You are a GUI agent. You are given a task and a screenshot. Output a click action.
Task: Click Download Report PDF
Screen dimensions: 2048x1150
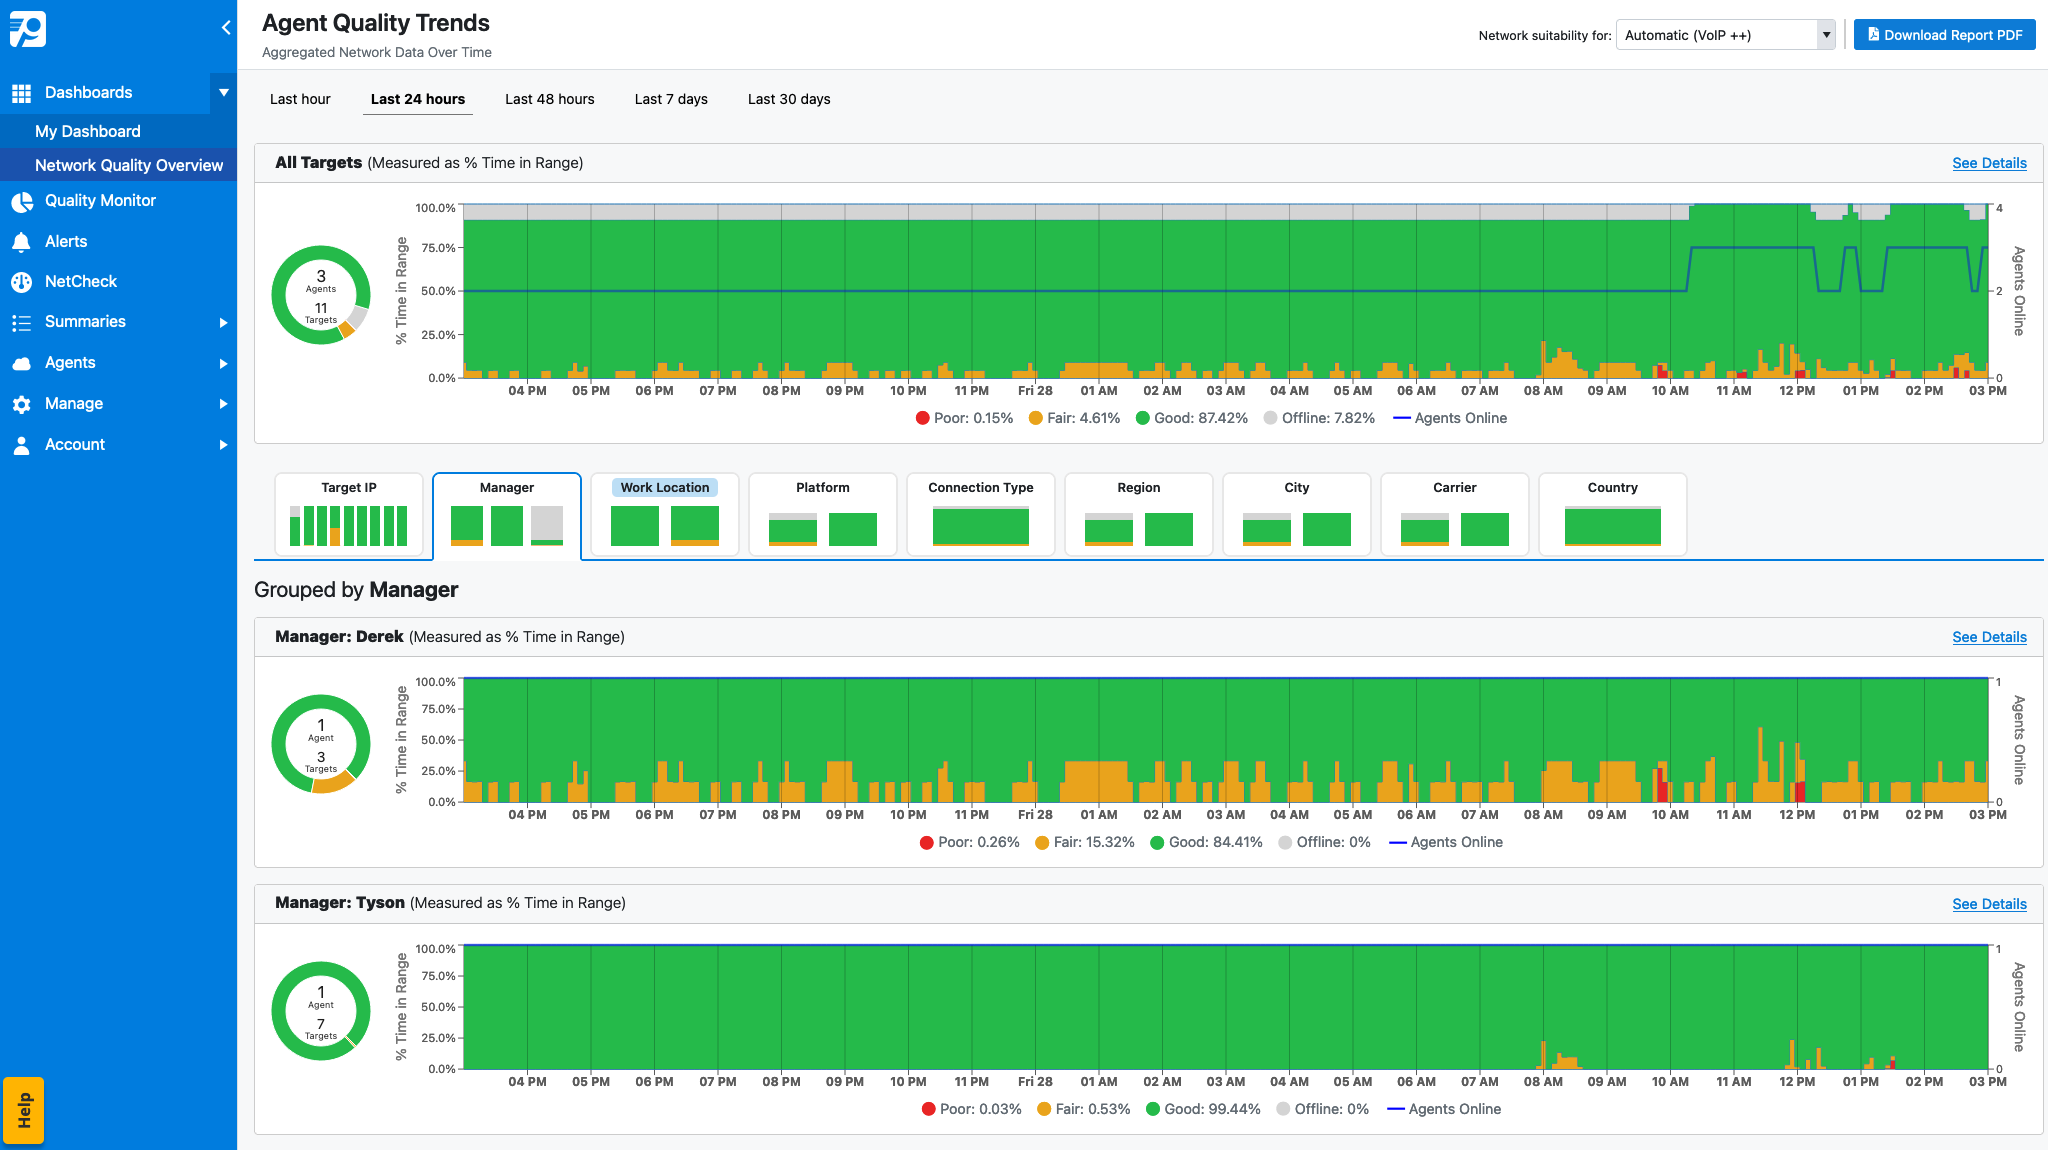click(x=1944, y=34)
